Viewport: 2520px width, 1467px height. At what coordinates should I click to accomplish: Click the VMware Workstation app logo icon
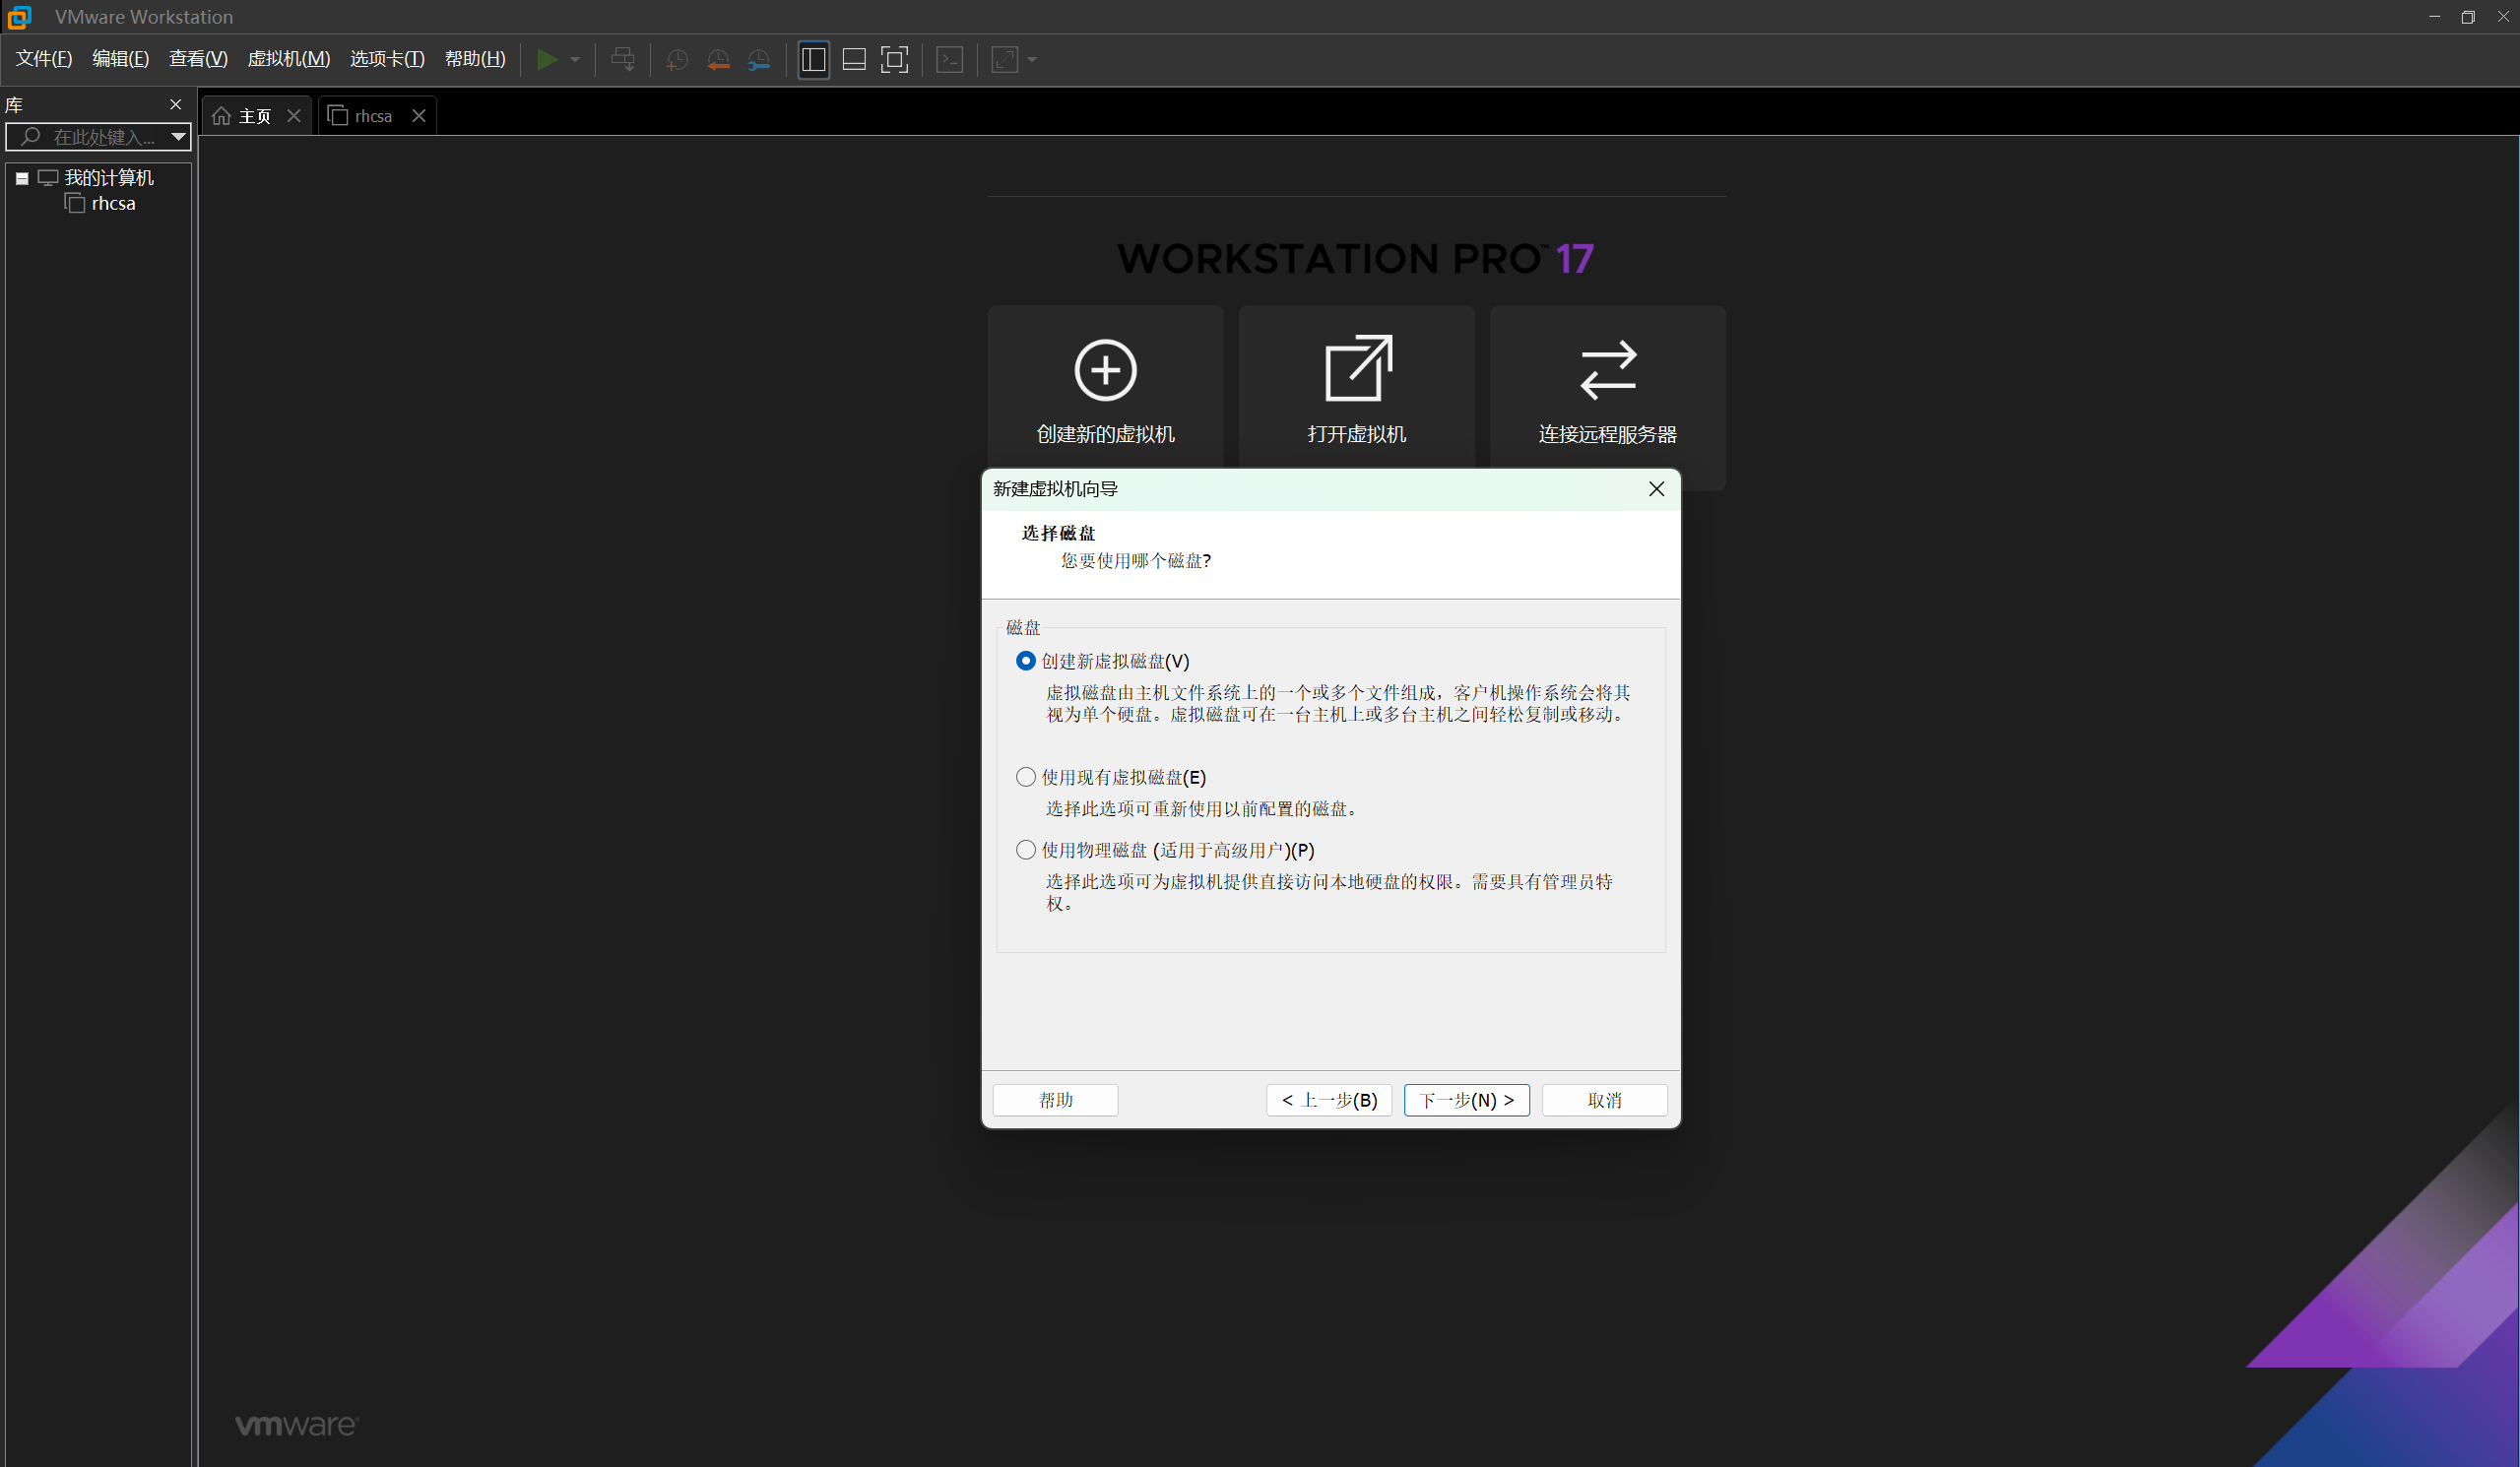[x=19, y=17]
